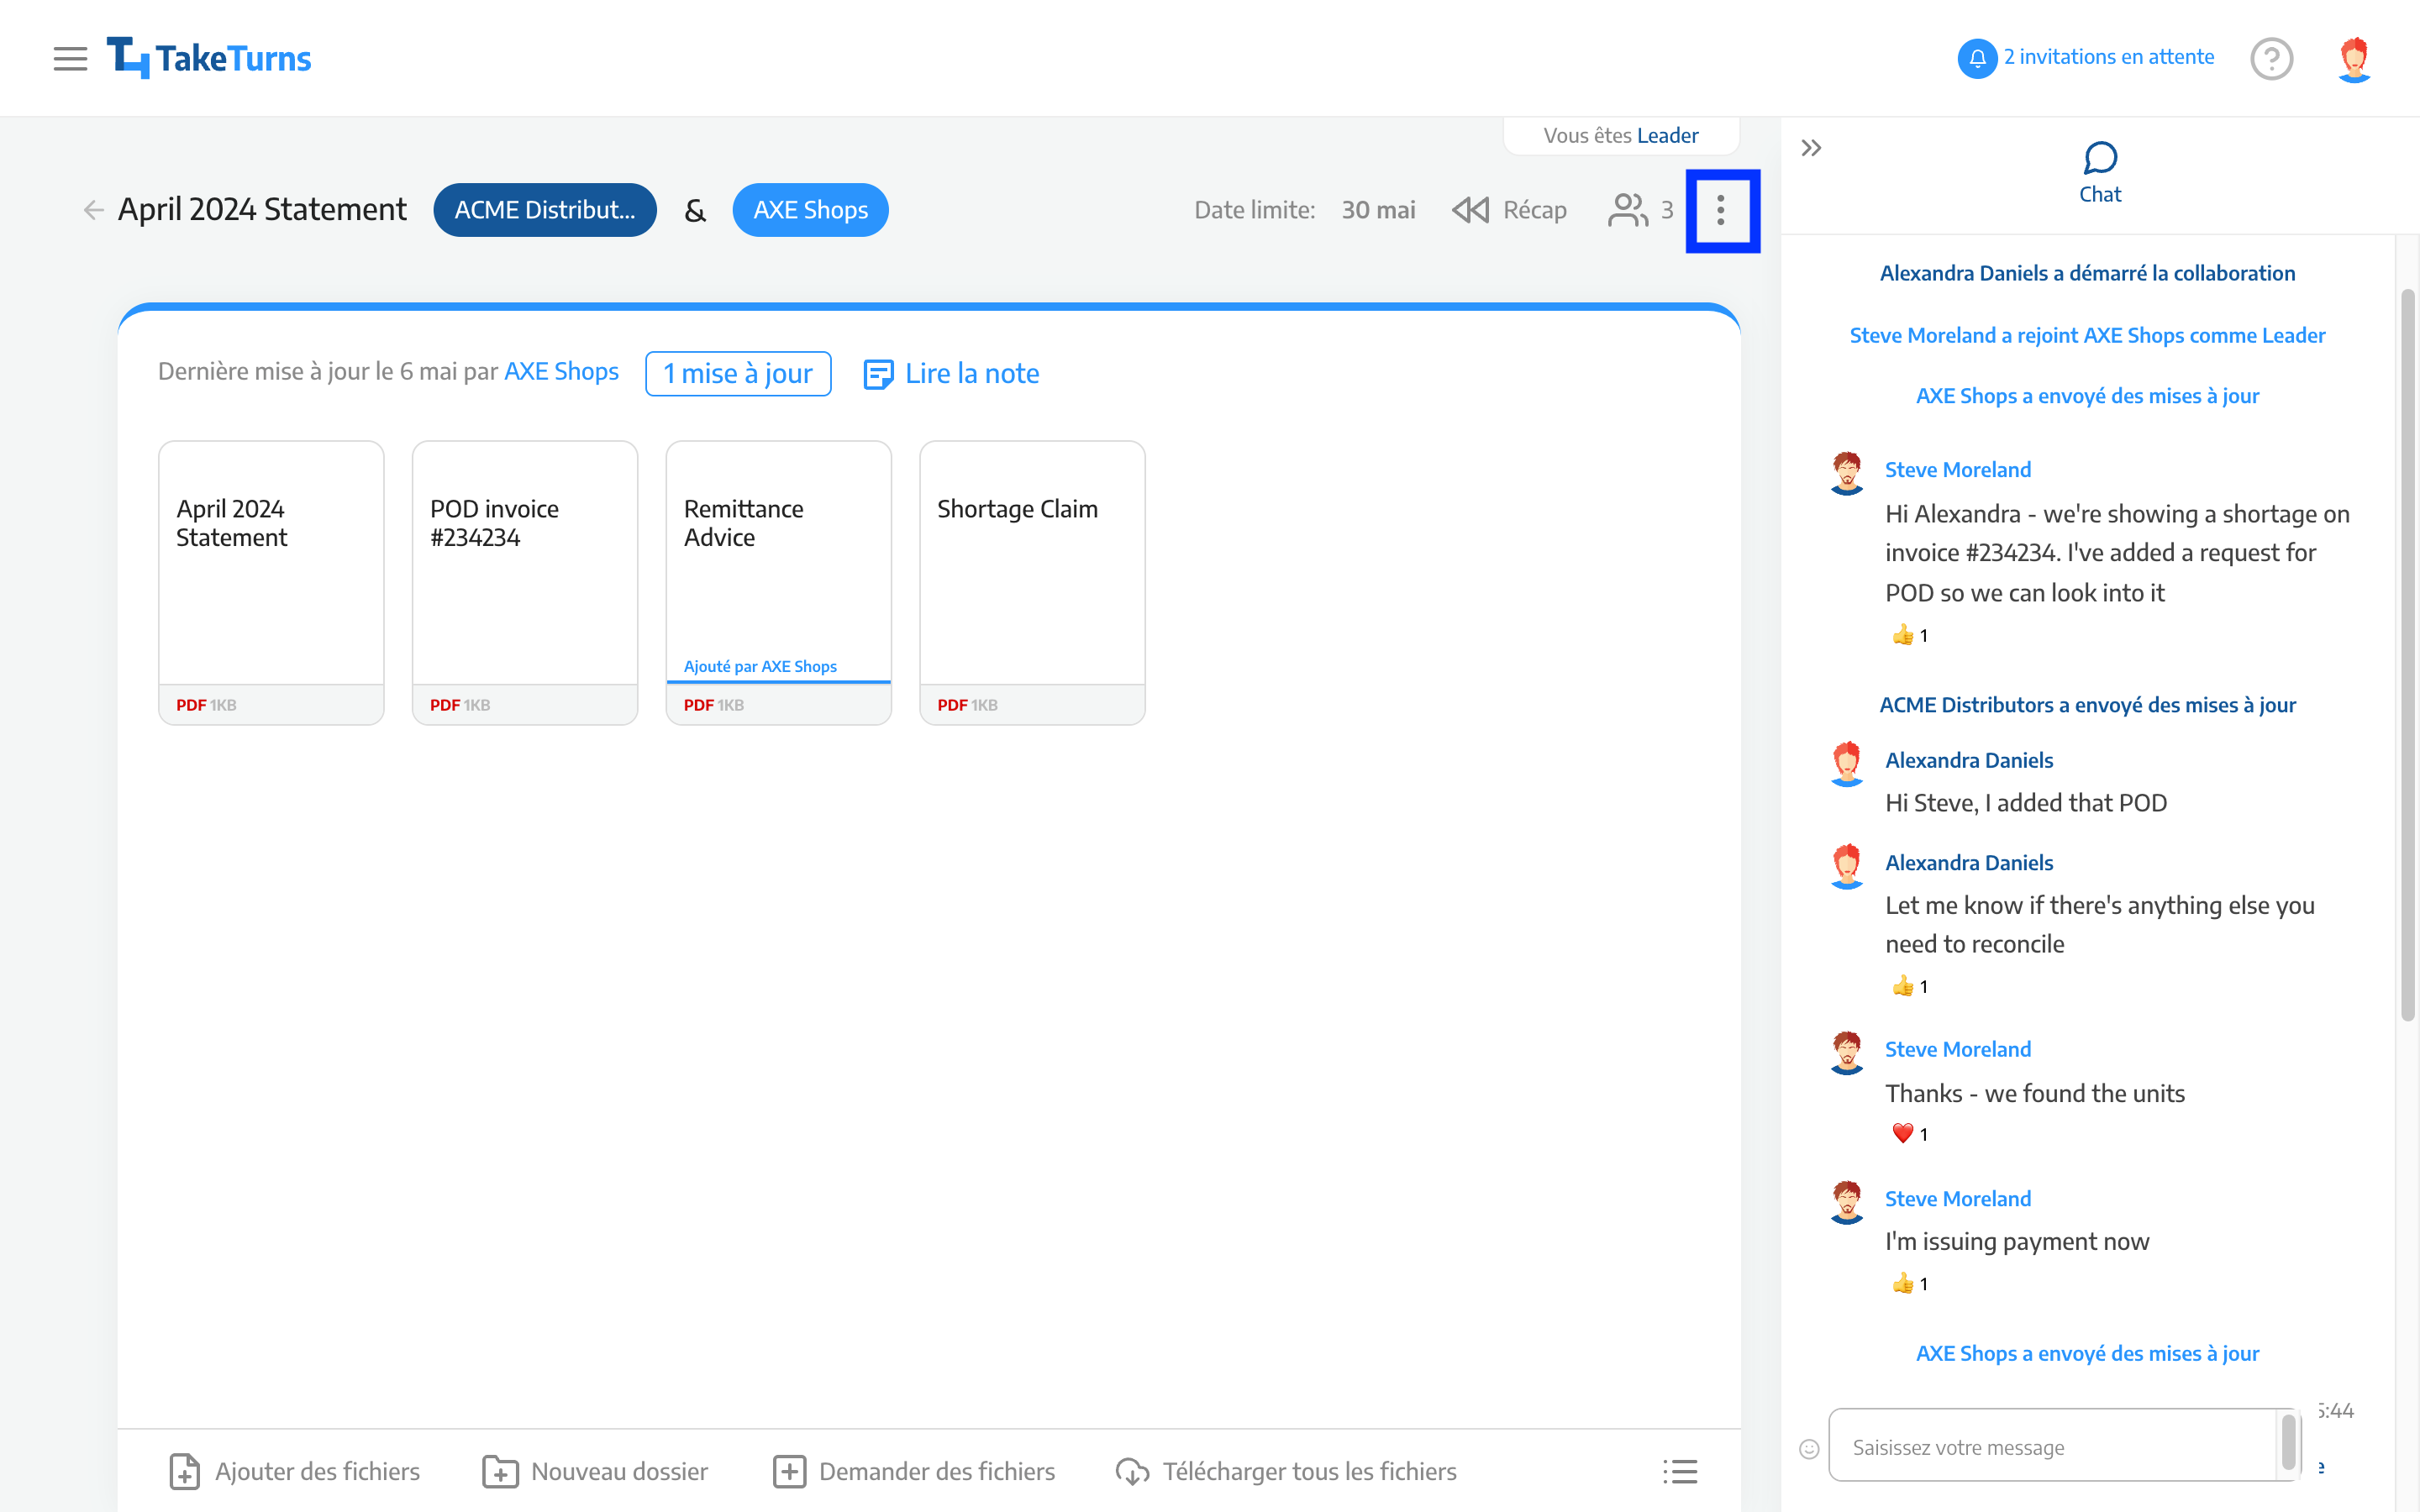Open the help question mark icon
This screenshot has width=2420, height=1512.
[x=2271, y=59]
